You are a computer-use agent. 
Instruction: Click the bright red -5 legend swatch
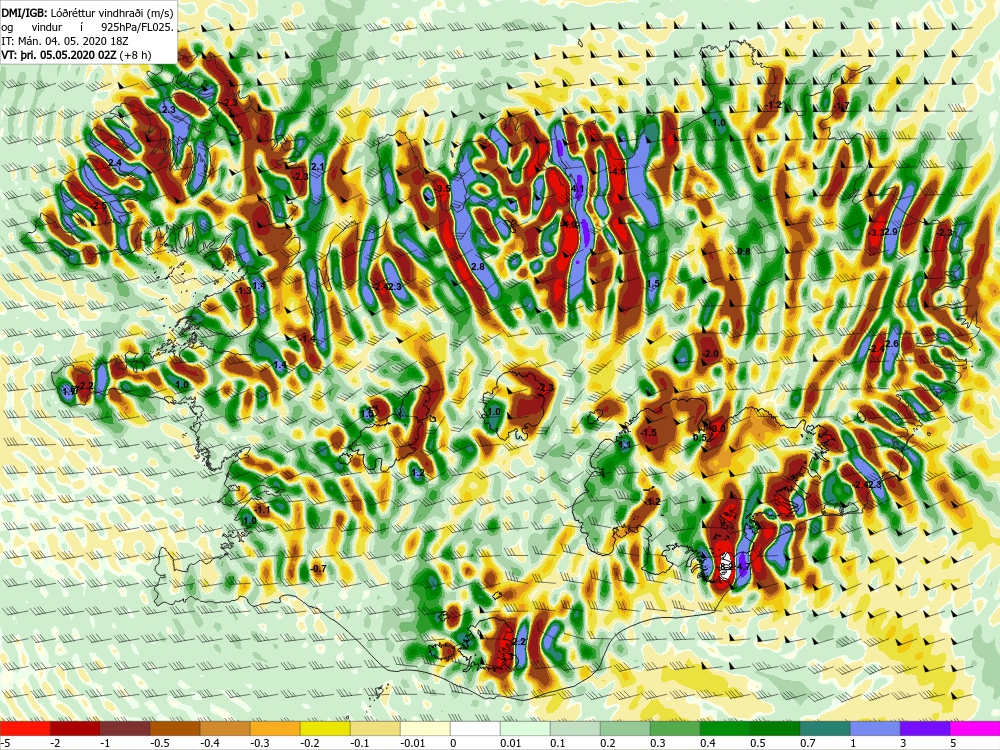point(25,728)
